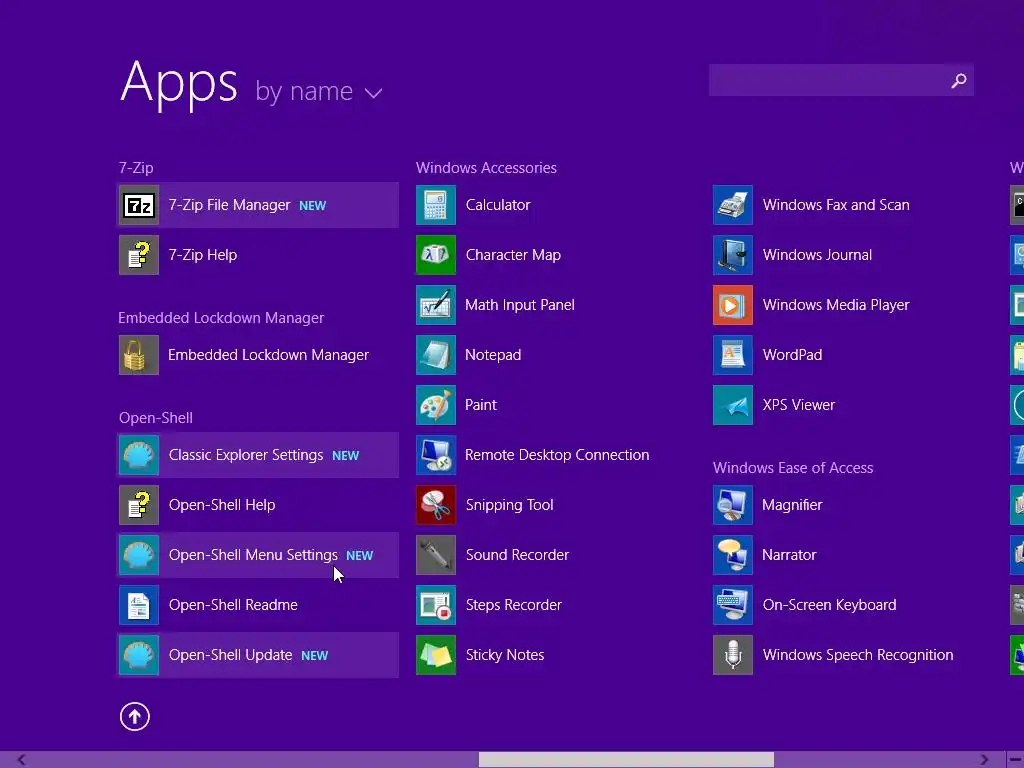Select 'Embedded Lockdown Manager' group heading

(221, 318)
